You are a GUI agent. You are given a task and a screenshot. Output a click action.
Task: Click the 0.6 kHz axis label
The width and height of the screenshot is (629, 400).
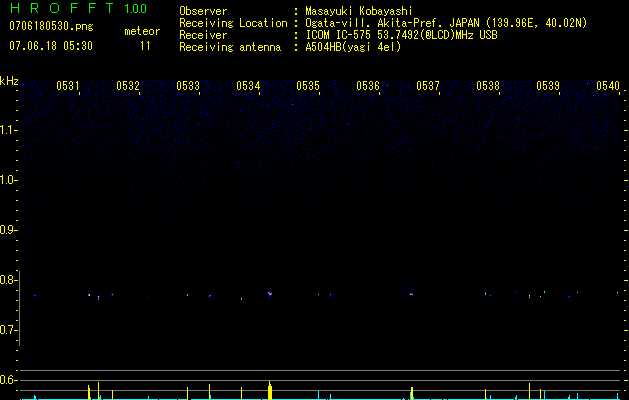tap(8, 380)
